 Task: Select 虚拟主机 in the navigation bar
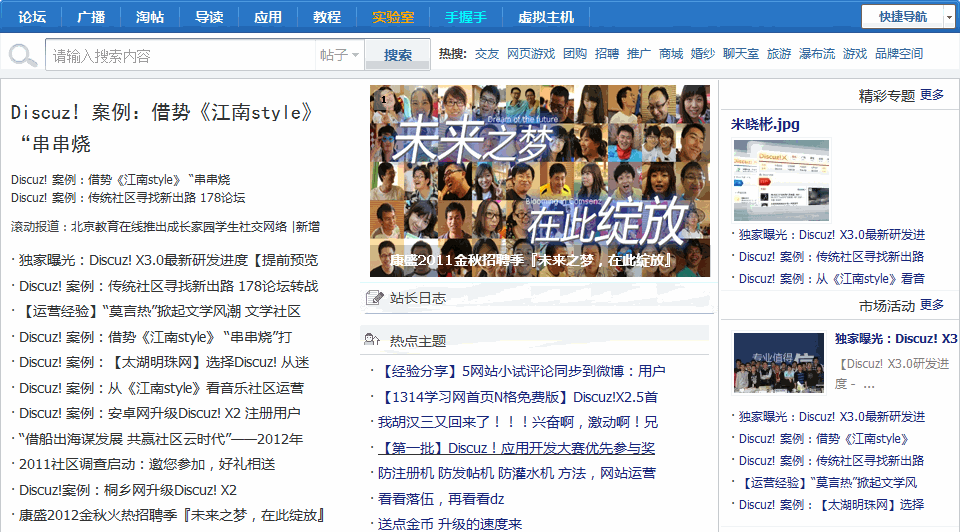coord(546,17)
